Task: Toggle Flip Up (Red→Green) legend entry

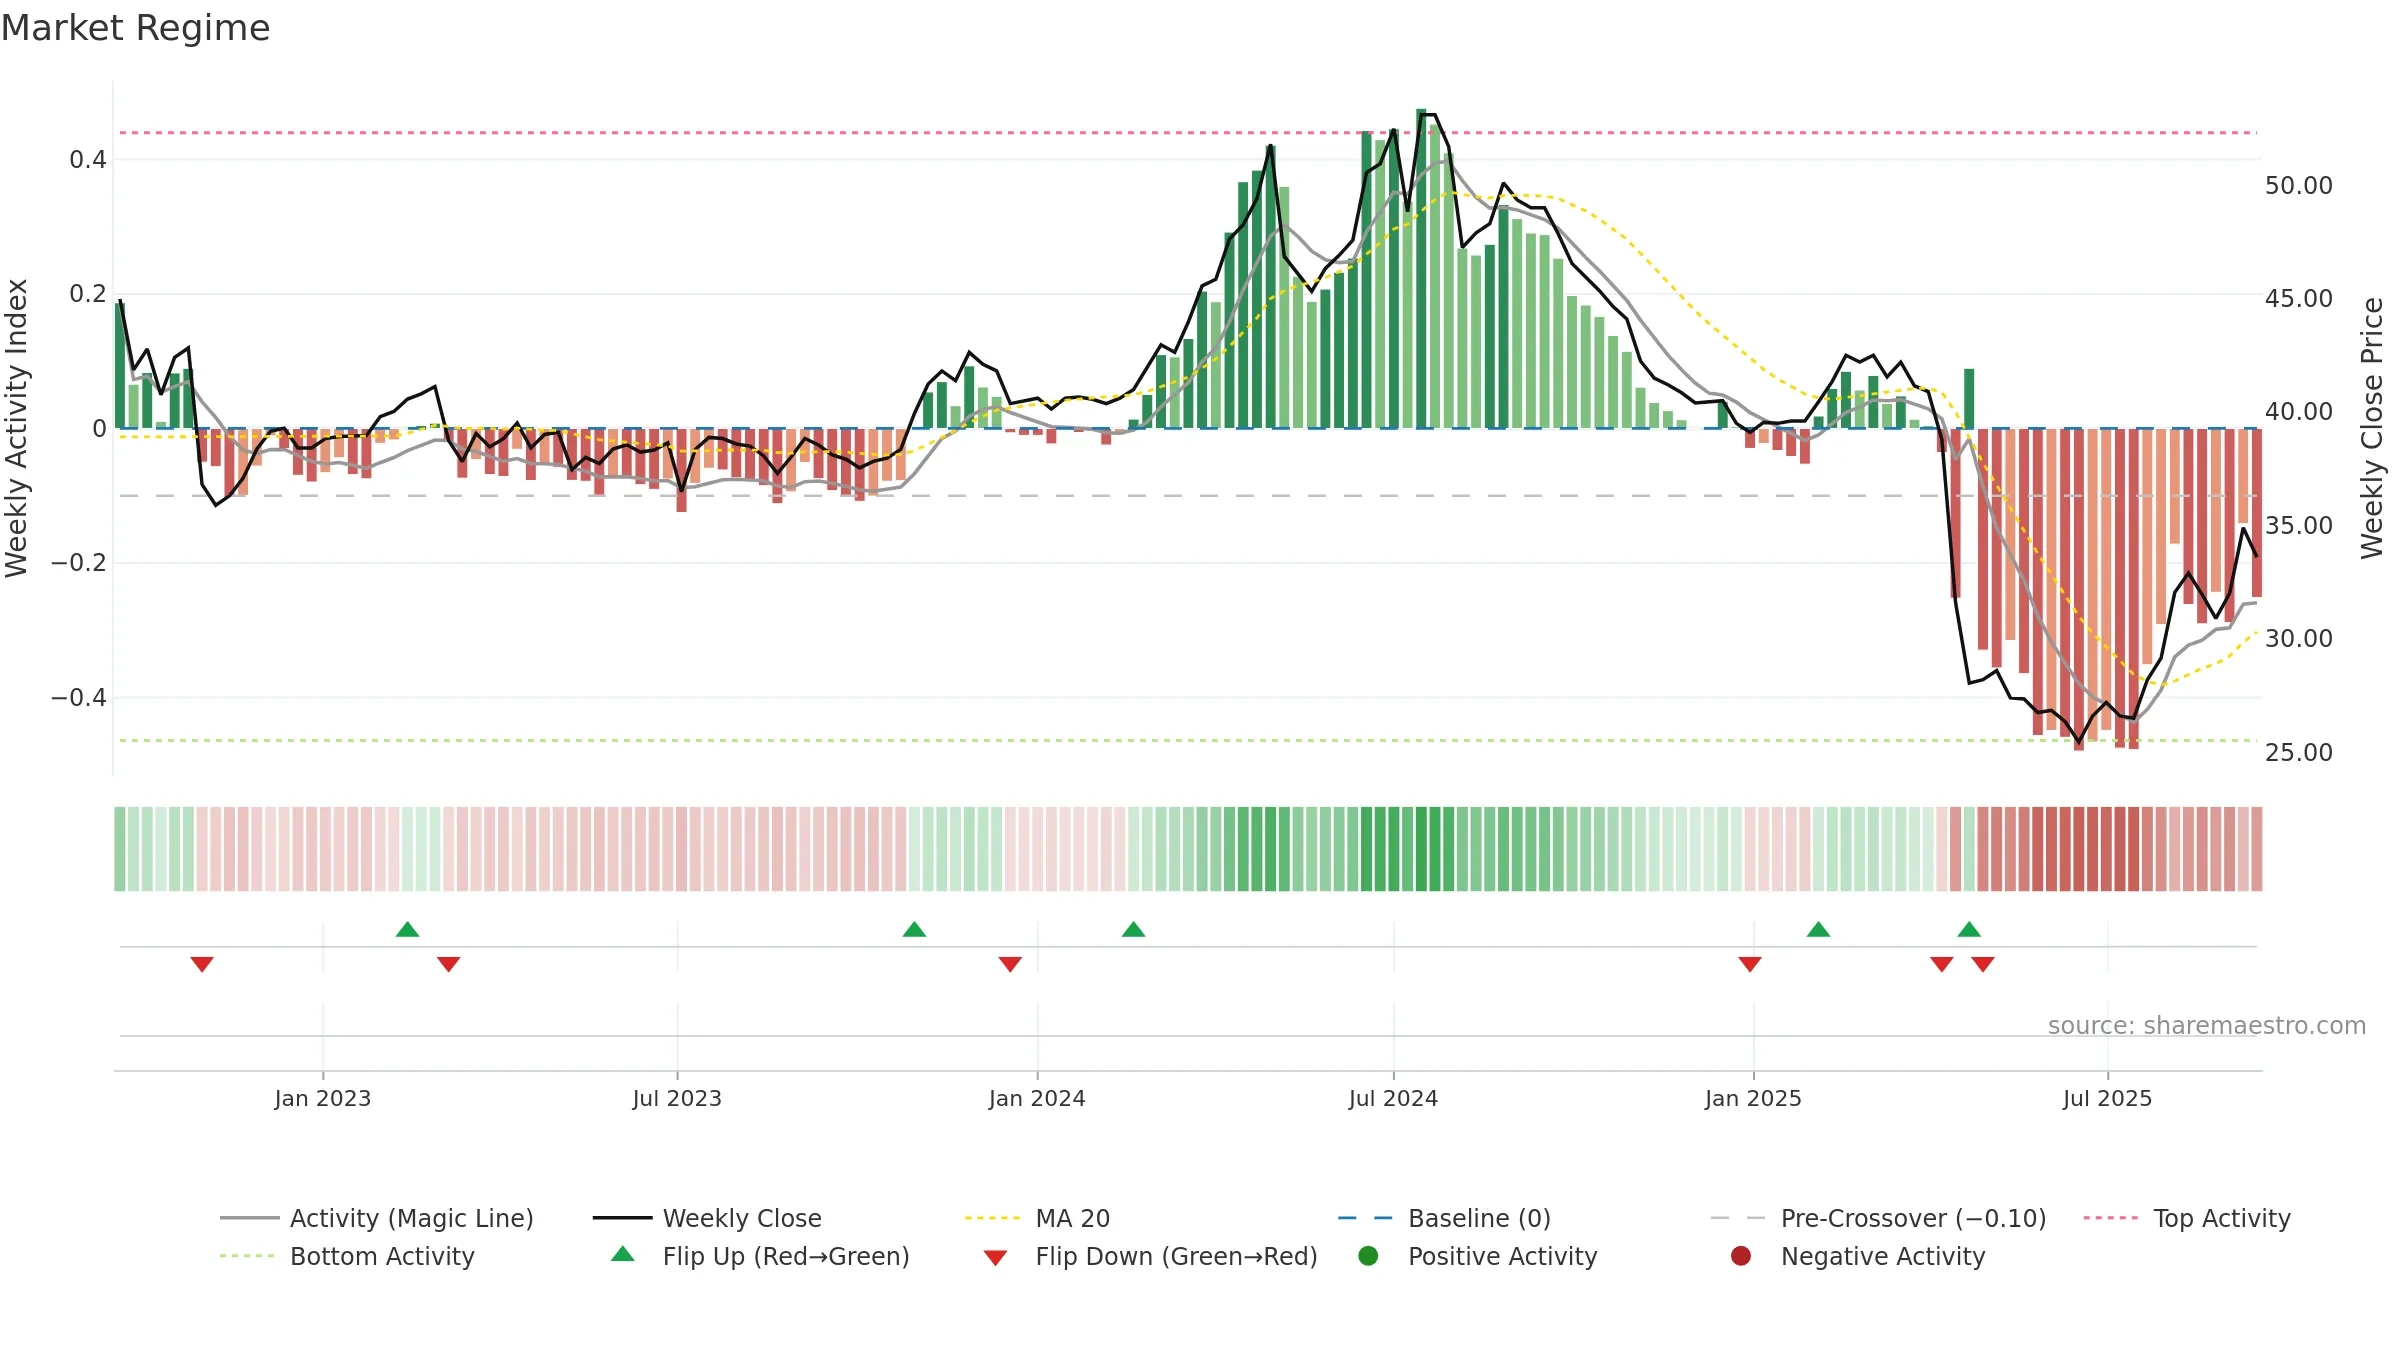Action: (760, 1256)
